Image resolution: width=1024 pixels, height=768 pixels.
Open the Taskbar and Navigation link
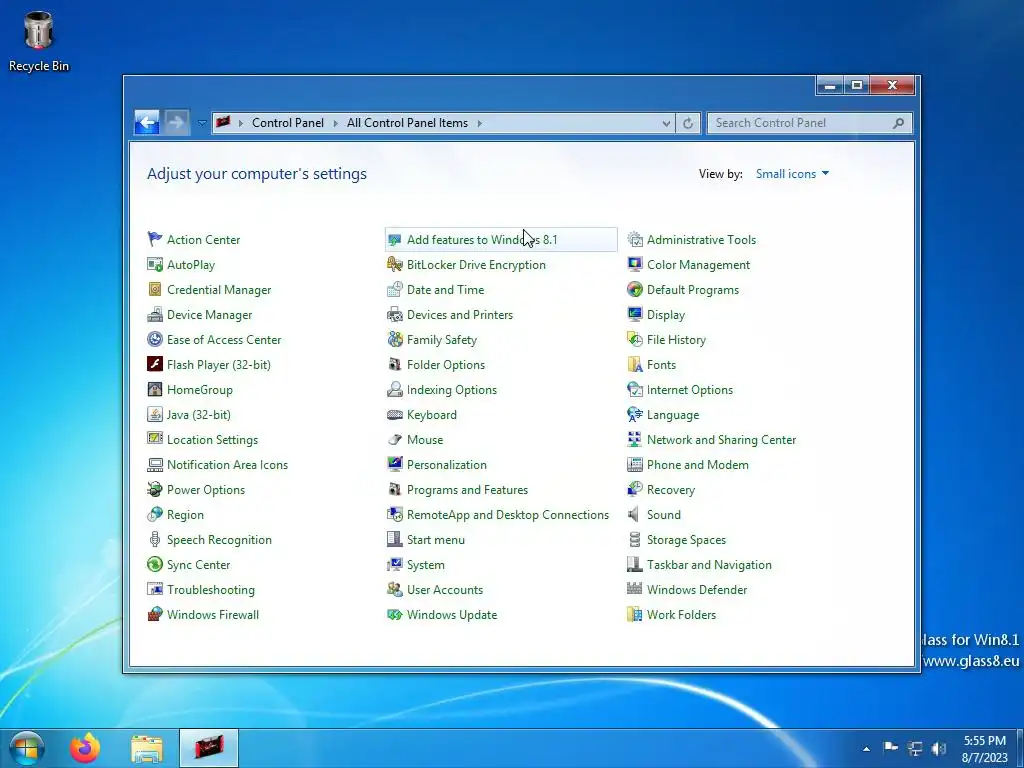pos(709,565)
